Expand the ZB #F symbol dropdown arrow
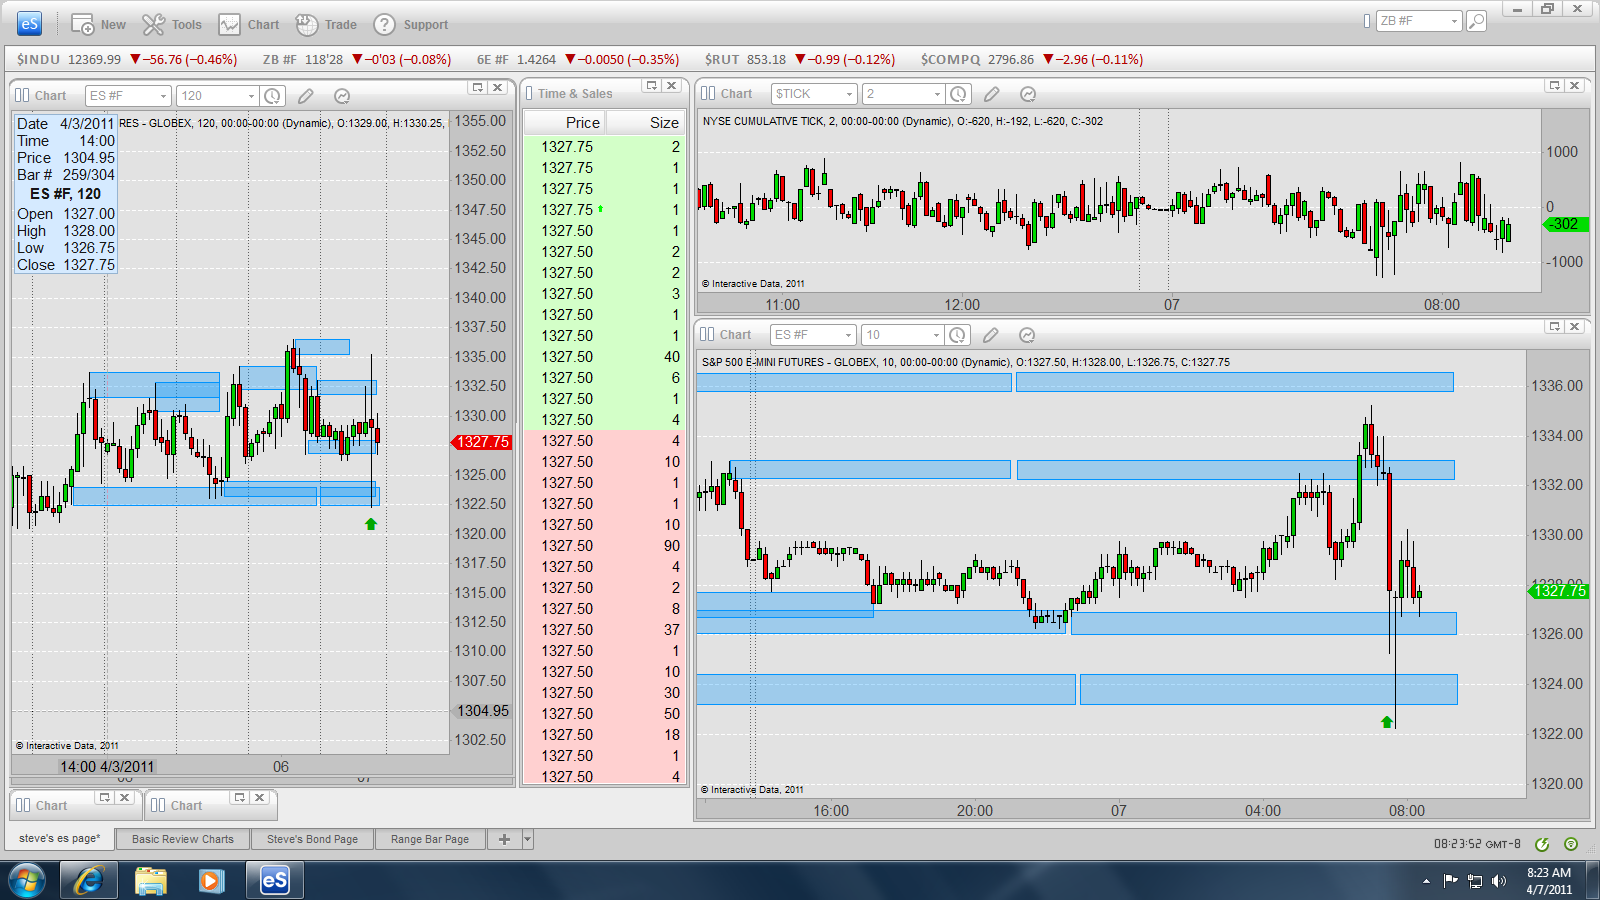The width and height of the screenshot is (1600, 900). [x=1454, y=21]
